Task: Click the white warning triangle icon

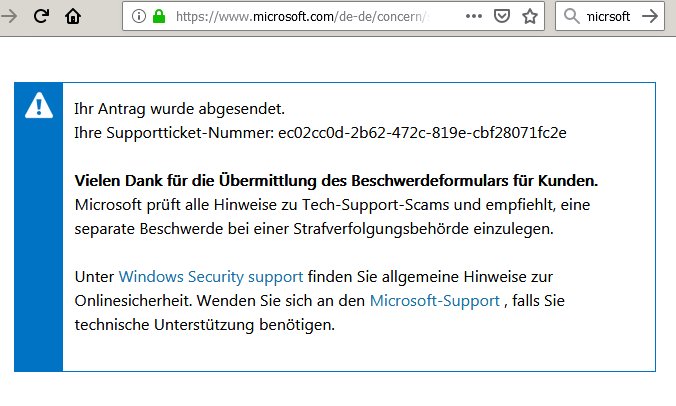Action: point(39,106)
